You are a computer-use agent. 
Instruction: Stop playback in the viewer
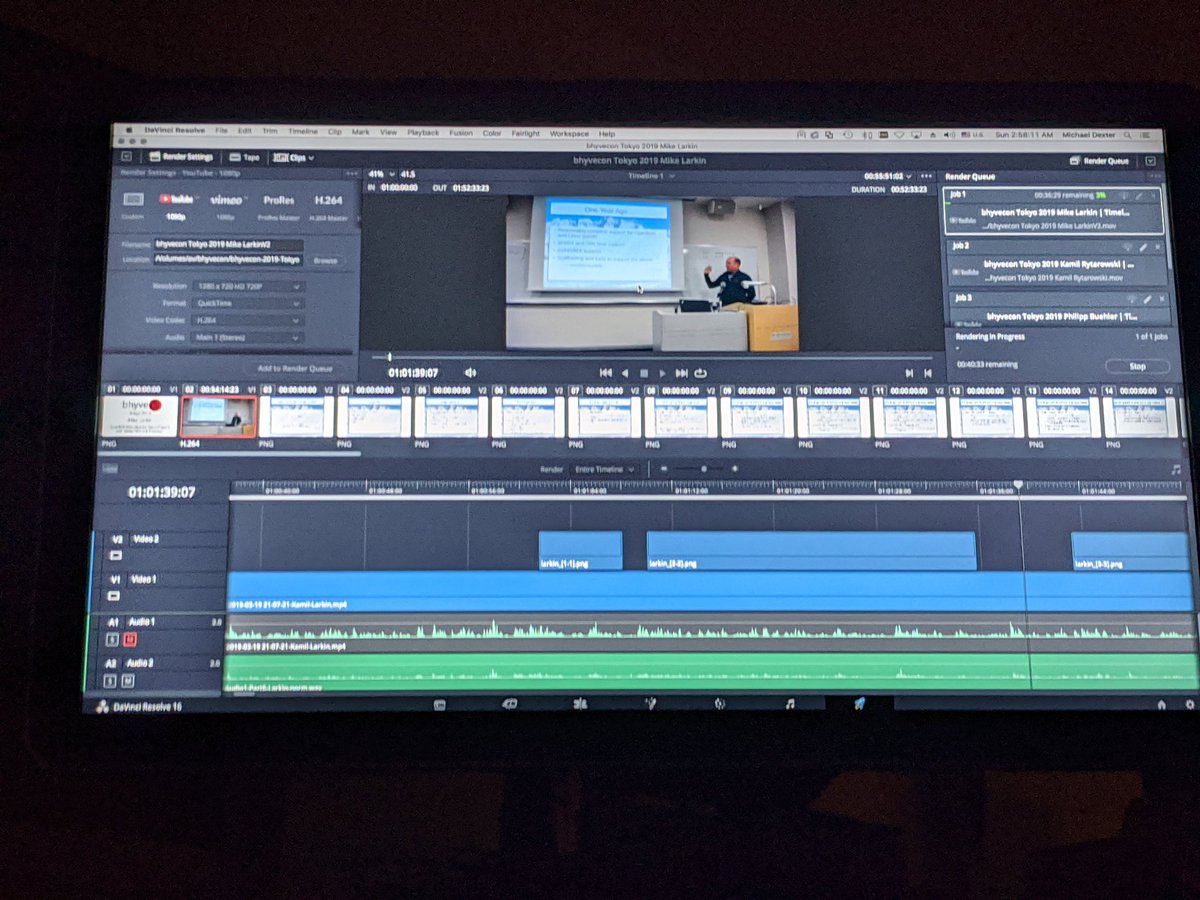tap(644, 373)
